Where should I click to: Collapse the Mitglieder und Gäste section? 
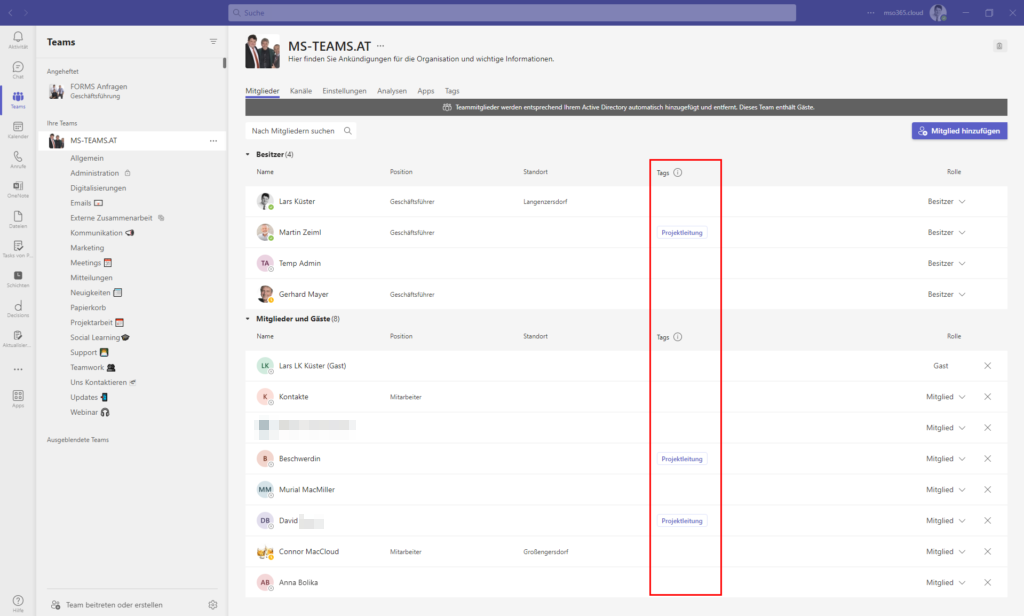248,319
